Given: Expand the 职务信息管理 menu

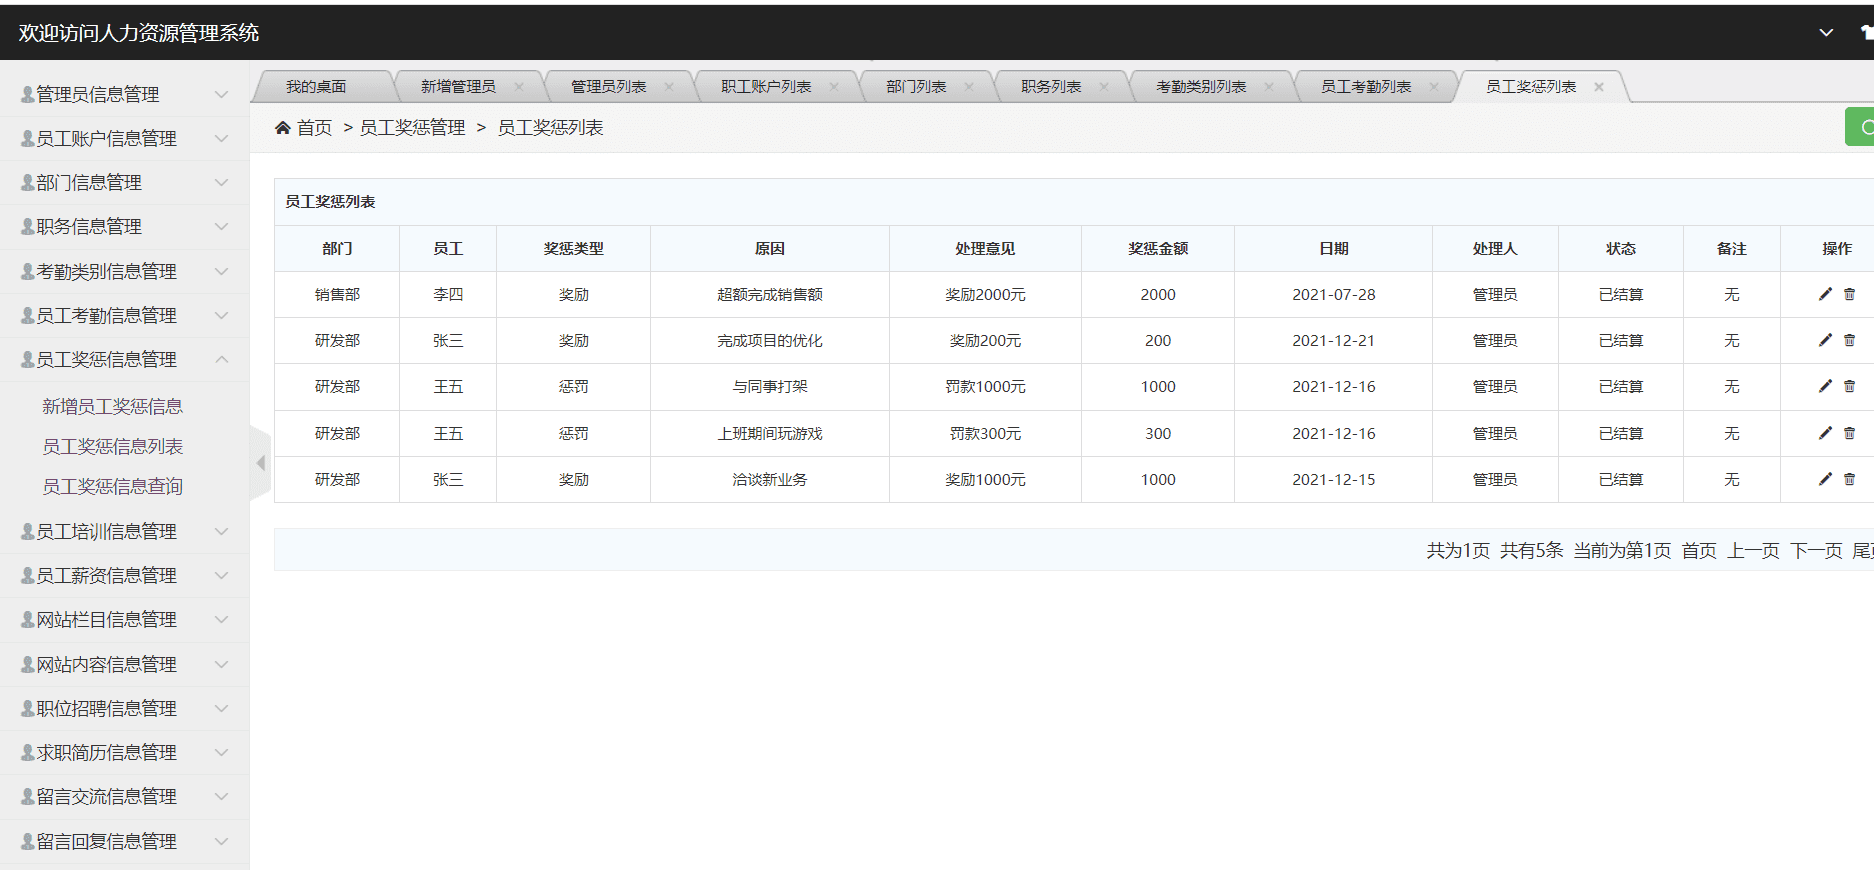Looking at the screenshot, I should pyautogui.click(x=124, y=226).
